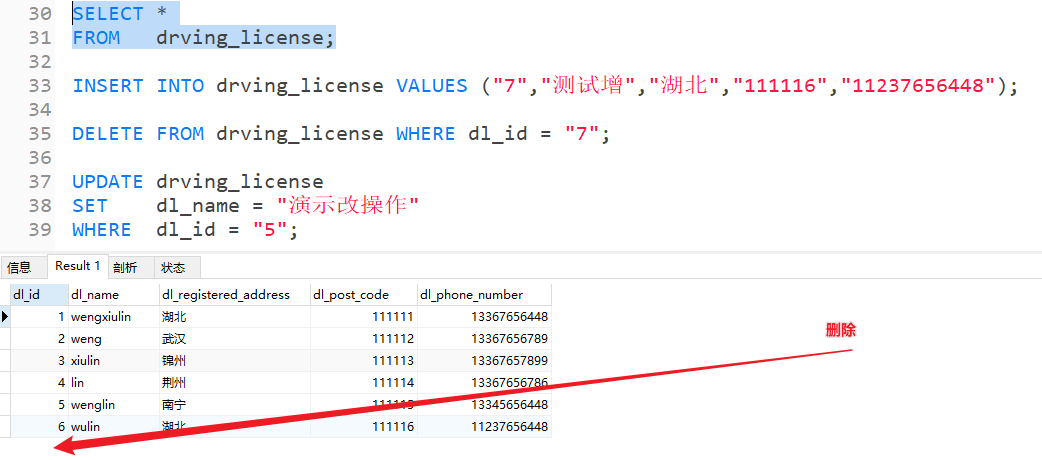Click post code 111113 cell
Screen dimensions: 1042x460
364,361
